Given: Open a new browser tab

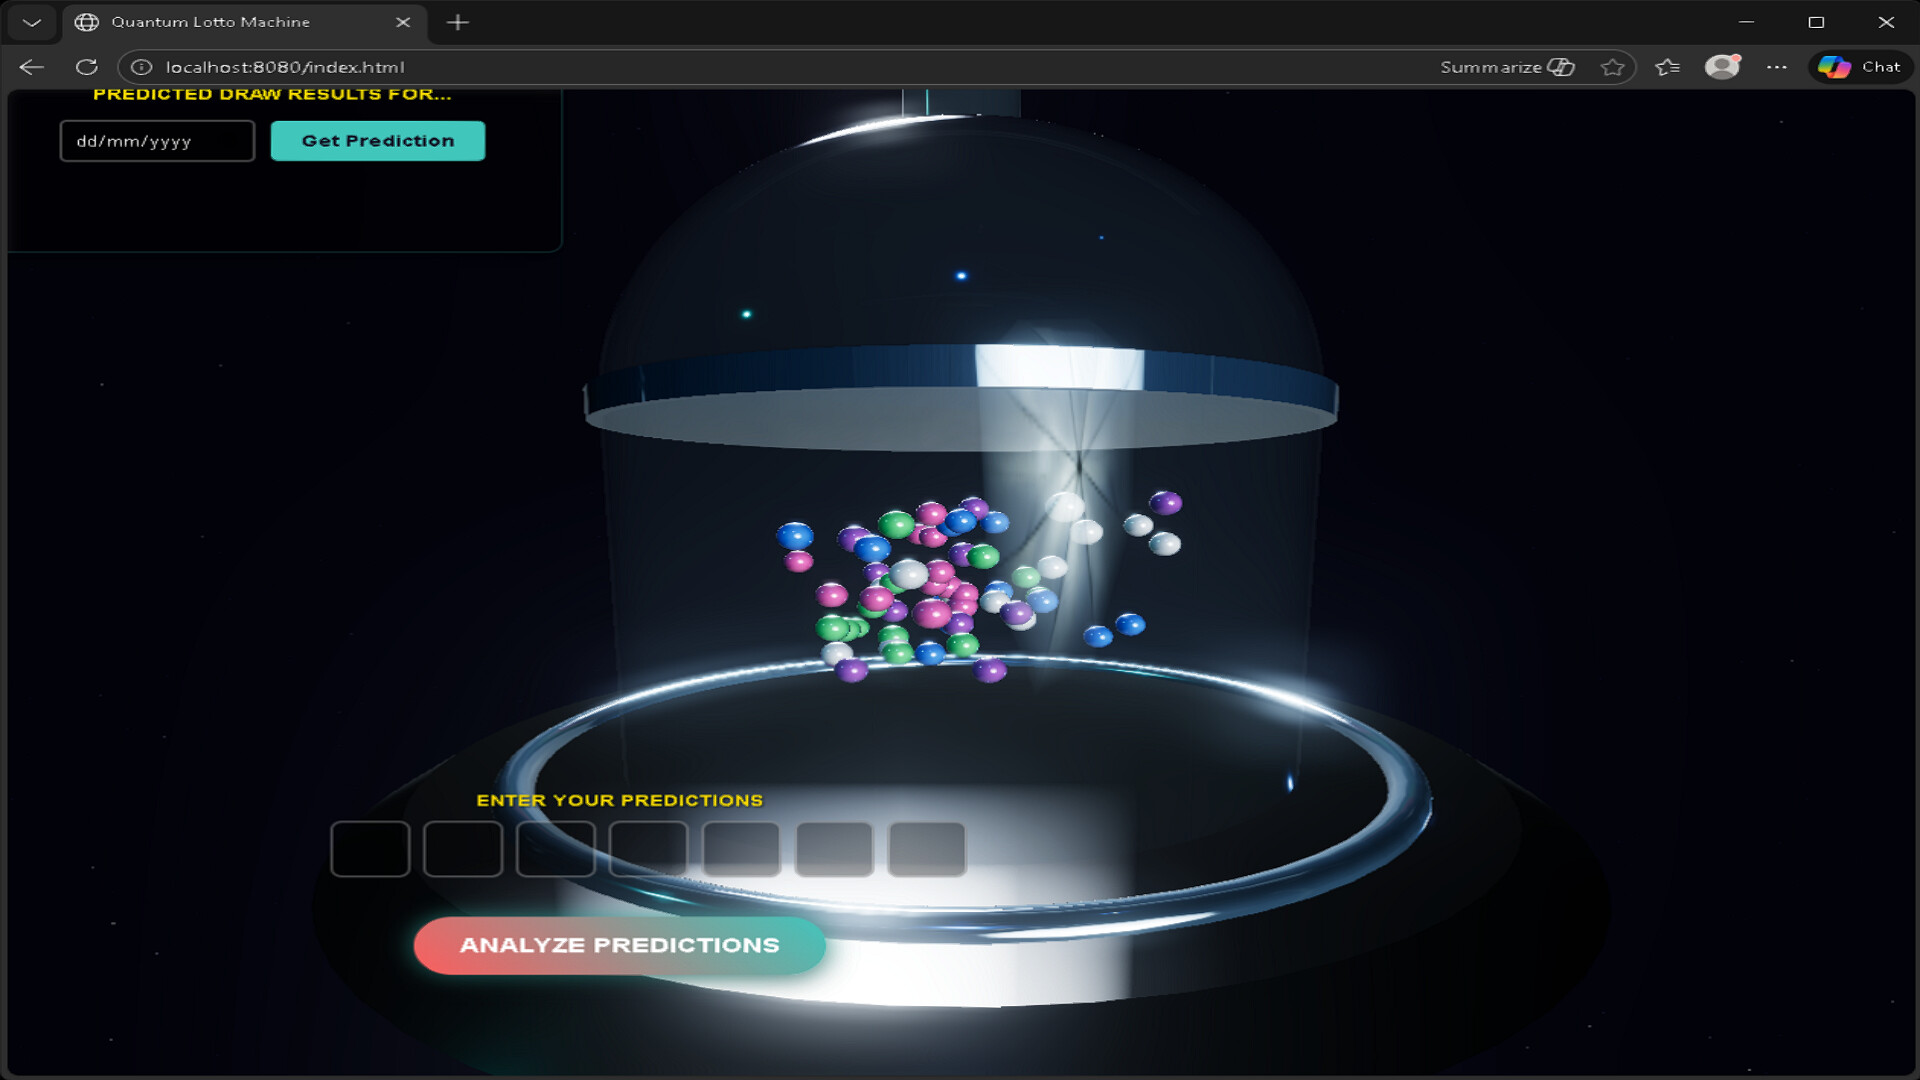Looking at the screenshot, I should (x=458, y=22).
